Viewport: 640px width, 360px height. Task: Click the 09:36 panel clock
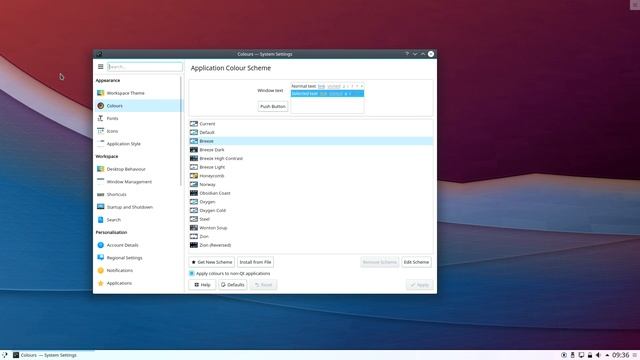point(620,355)
